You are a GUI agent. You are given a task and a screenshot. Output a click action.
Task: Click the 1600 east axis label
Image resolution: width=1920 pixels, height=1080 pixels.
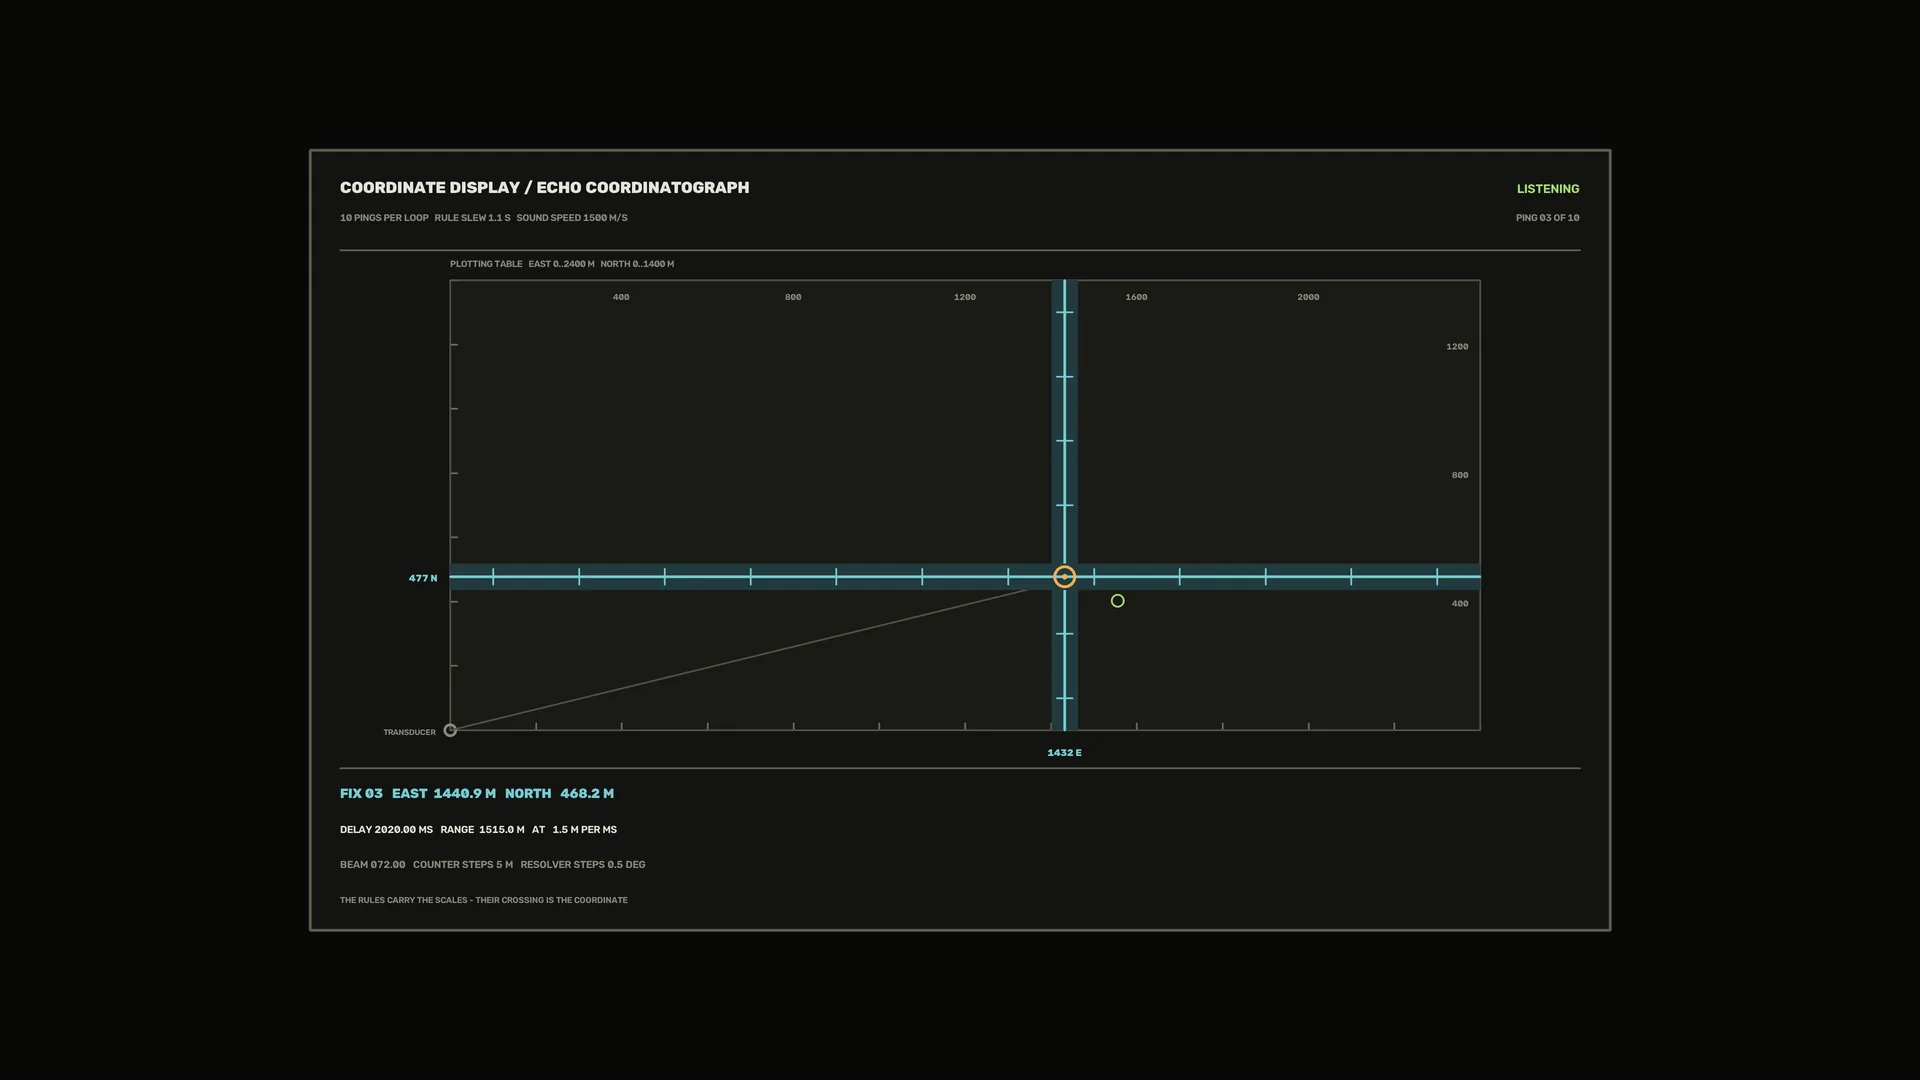point(1137,297)
